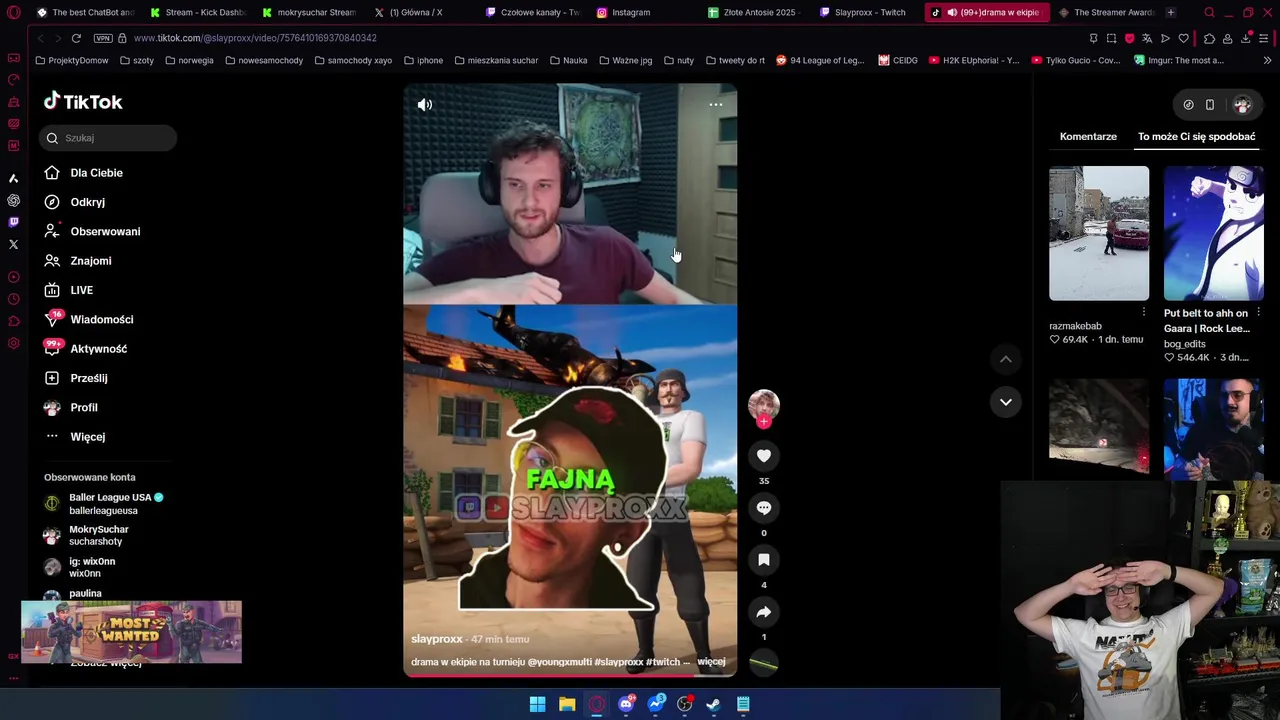Switch to Slayproxx - Twitch tab
The height and width of the screenshot is (720, 1280).
point(862,12)
